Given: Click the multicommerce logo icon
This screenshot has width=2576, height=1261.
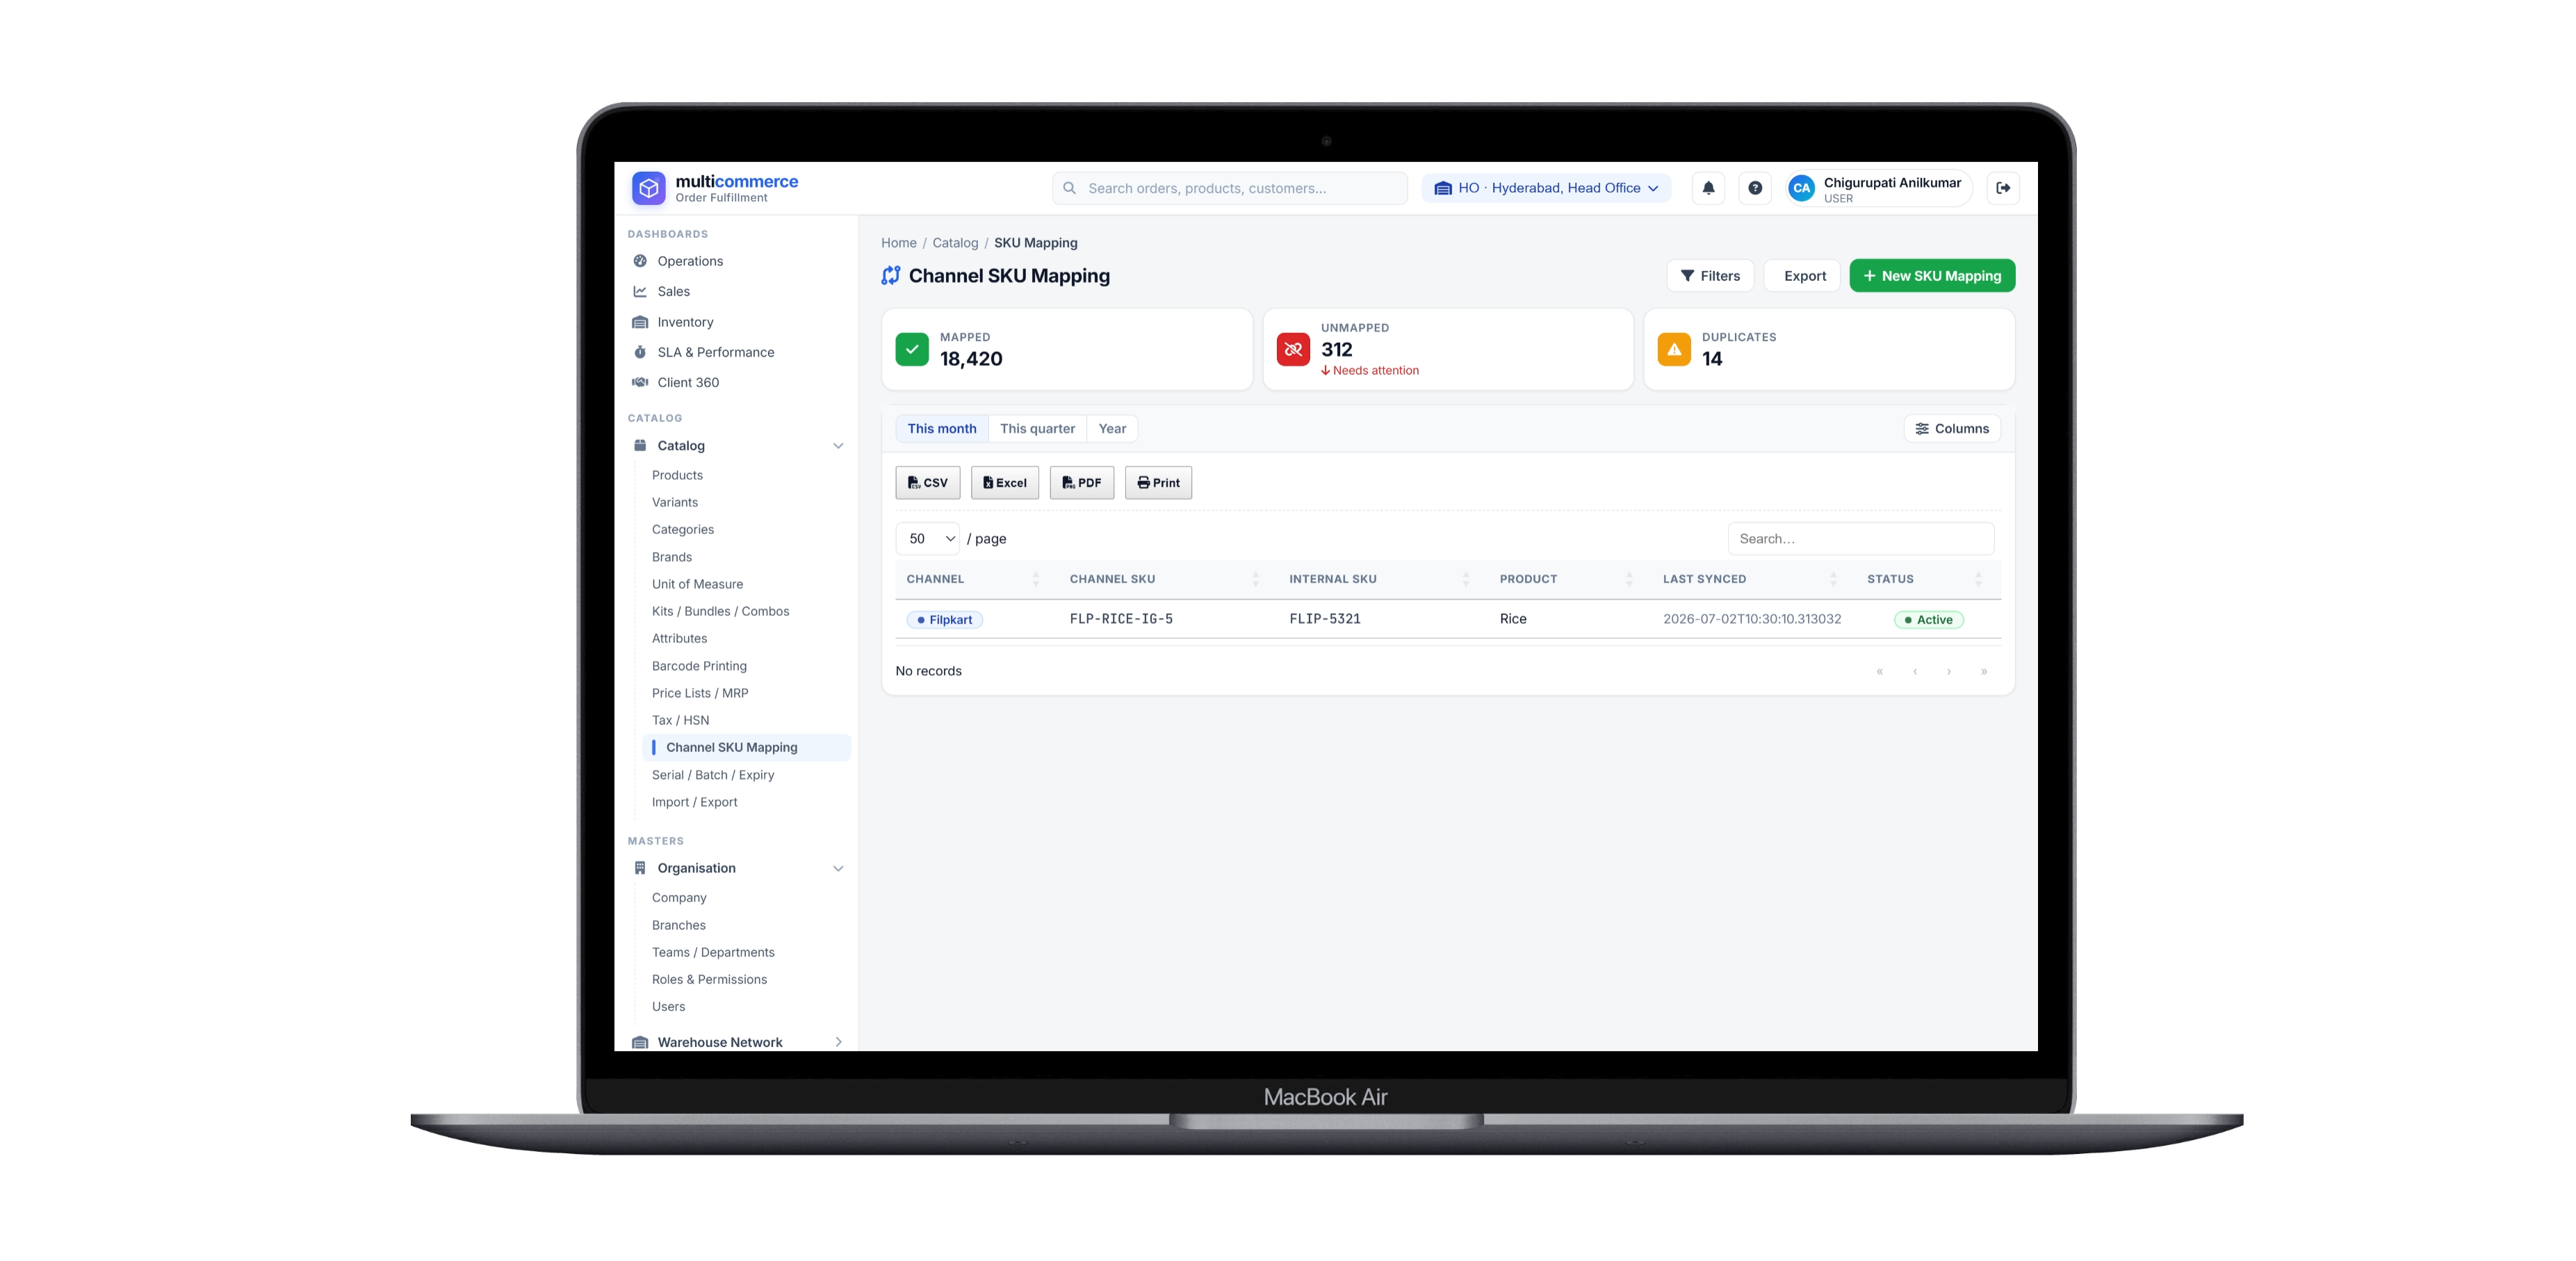Looking at the screenshot, I should 649,188.
